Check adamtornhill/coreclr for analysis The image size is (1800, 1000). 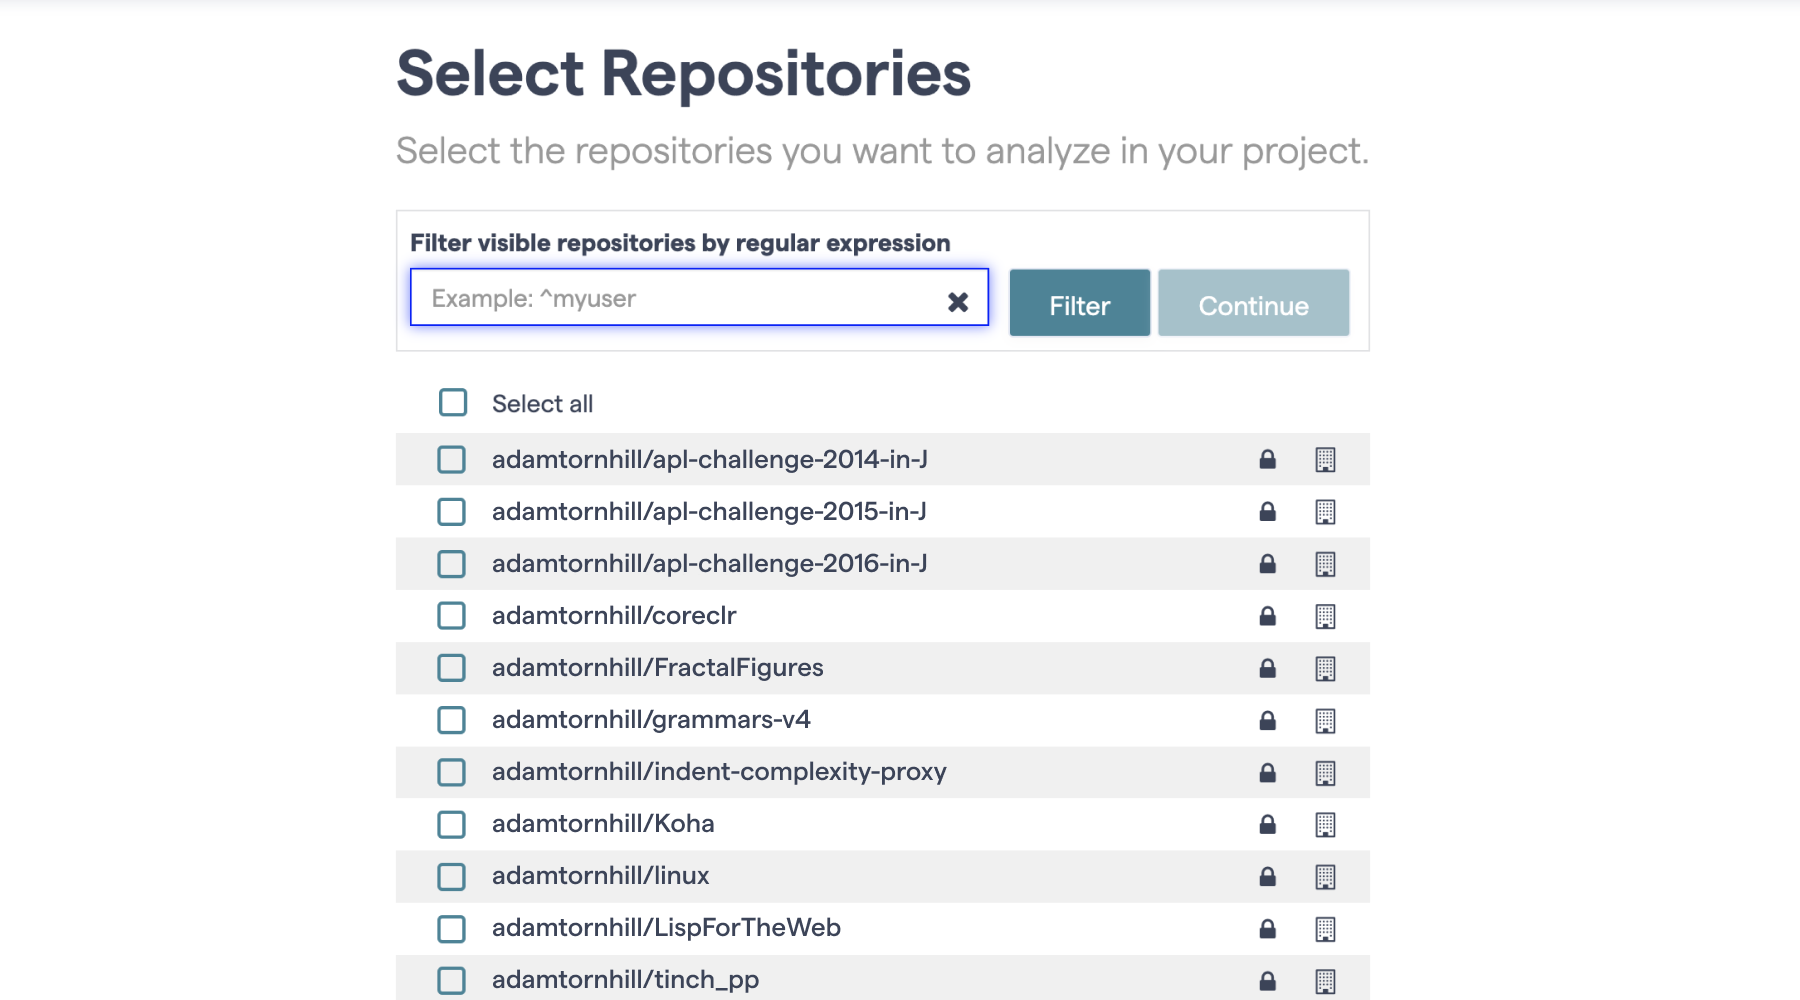point(452,615)
